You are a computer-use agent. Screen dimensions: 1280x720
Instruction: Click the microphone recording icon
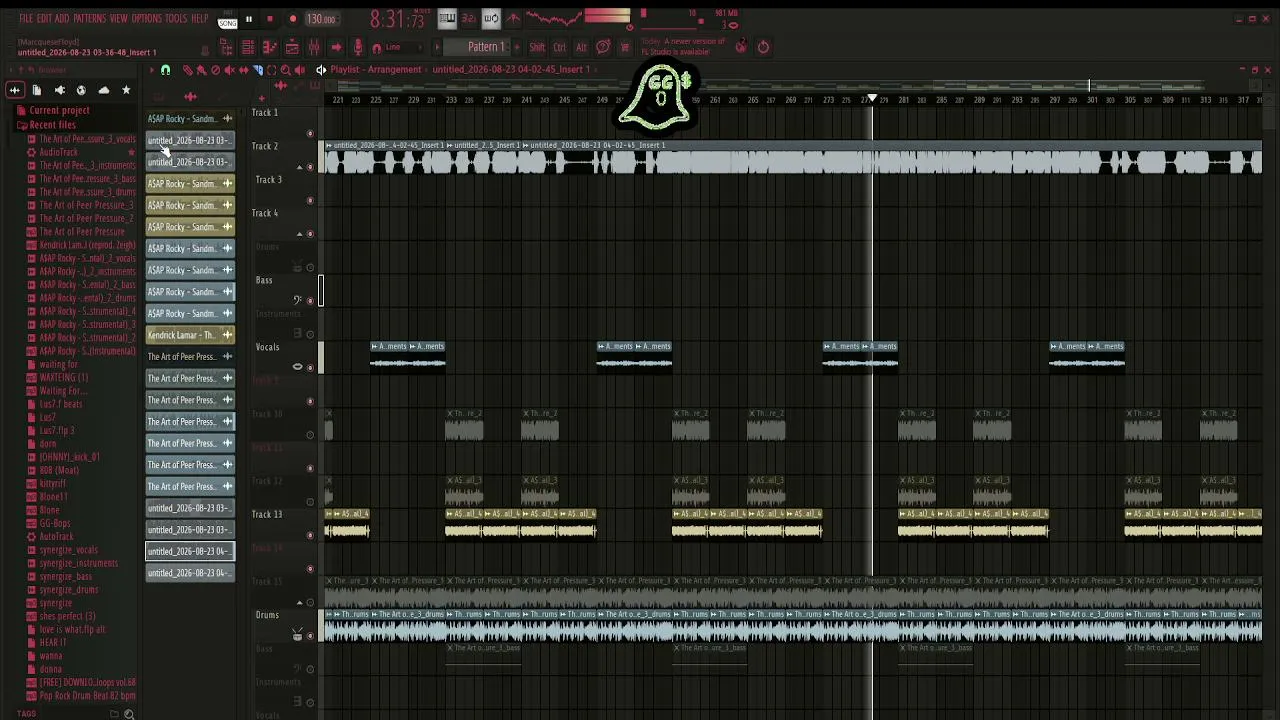(x=358, y=47)
